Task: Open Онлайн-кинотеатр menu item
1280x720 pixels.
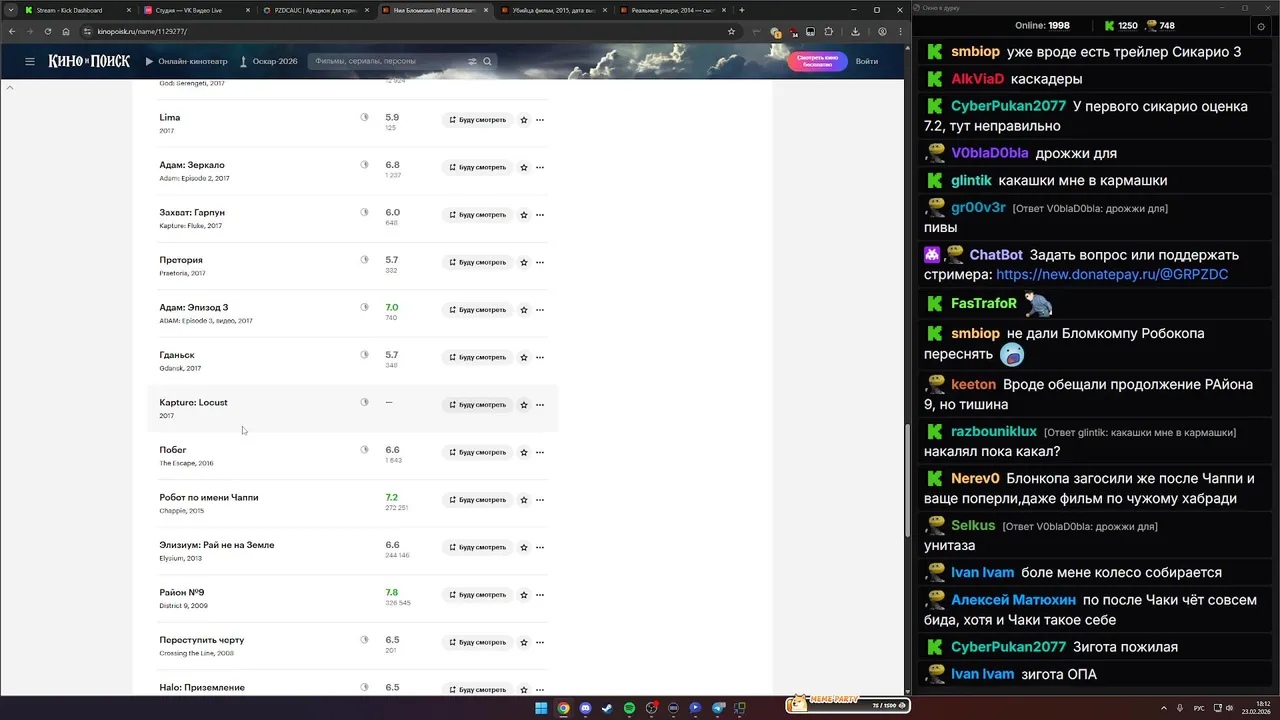Action: click(189, 61)
